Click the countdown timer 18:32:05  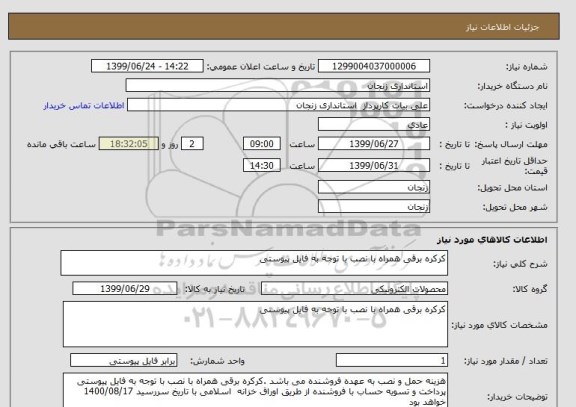coord(129,144)
